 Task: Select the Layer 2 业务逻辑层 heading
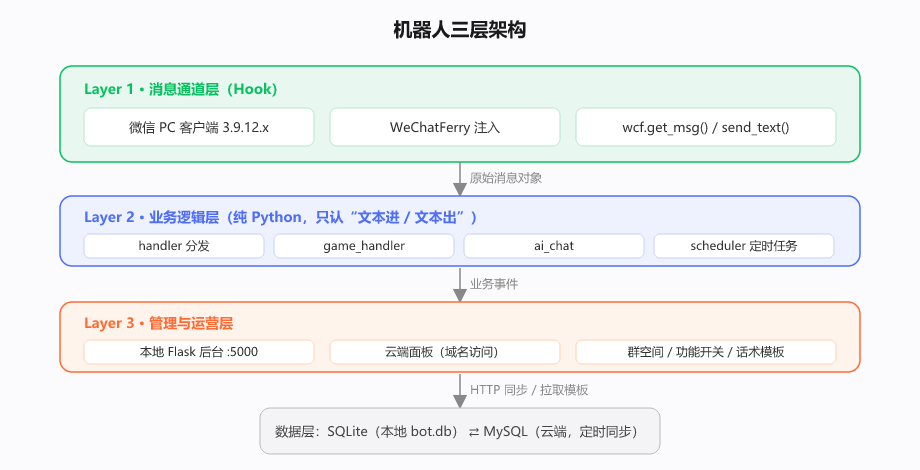[280, 217]
